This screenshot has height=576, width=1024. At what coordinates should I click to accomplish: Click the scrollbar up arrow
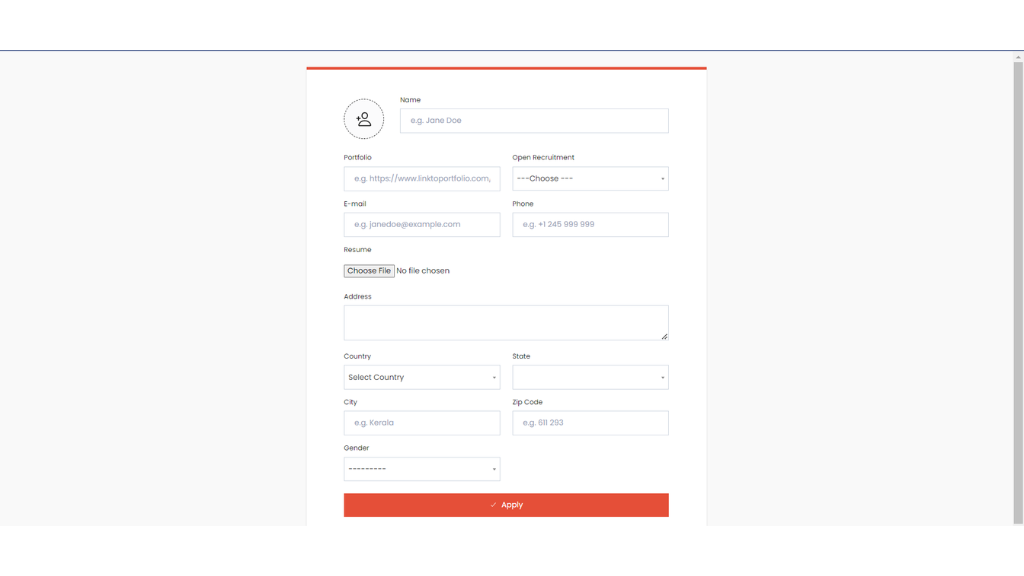click(x=1018, y=57)
